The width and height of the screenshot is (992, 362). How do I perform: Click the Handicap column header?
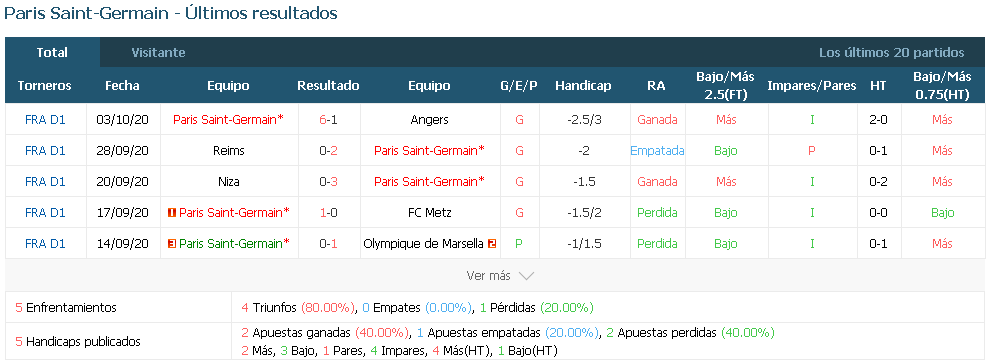pos(583,85)
